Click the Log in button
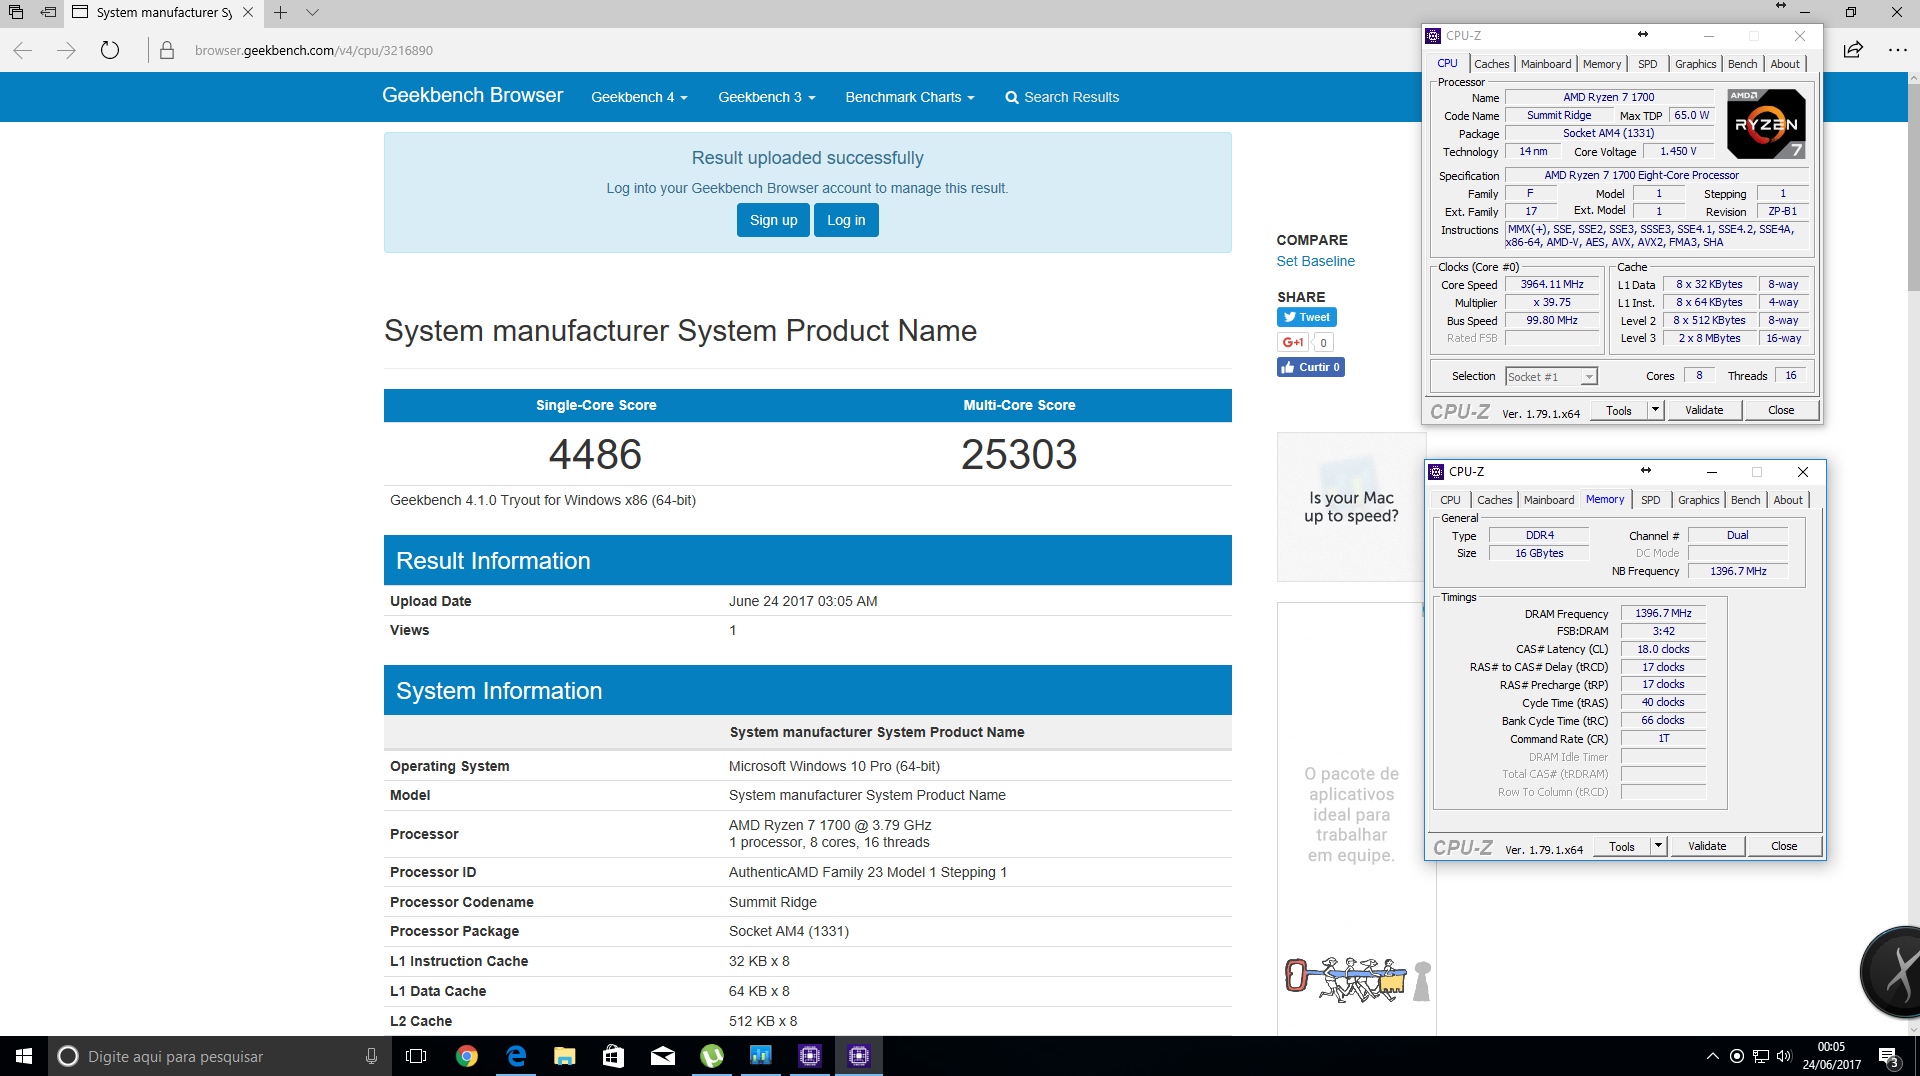 [x=846, y=220]
